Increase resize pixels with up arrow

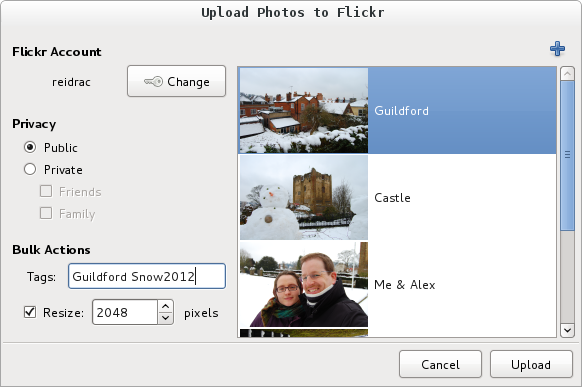(166, 306)
